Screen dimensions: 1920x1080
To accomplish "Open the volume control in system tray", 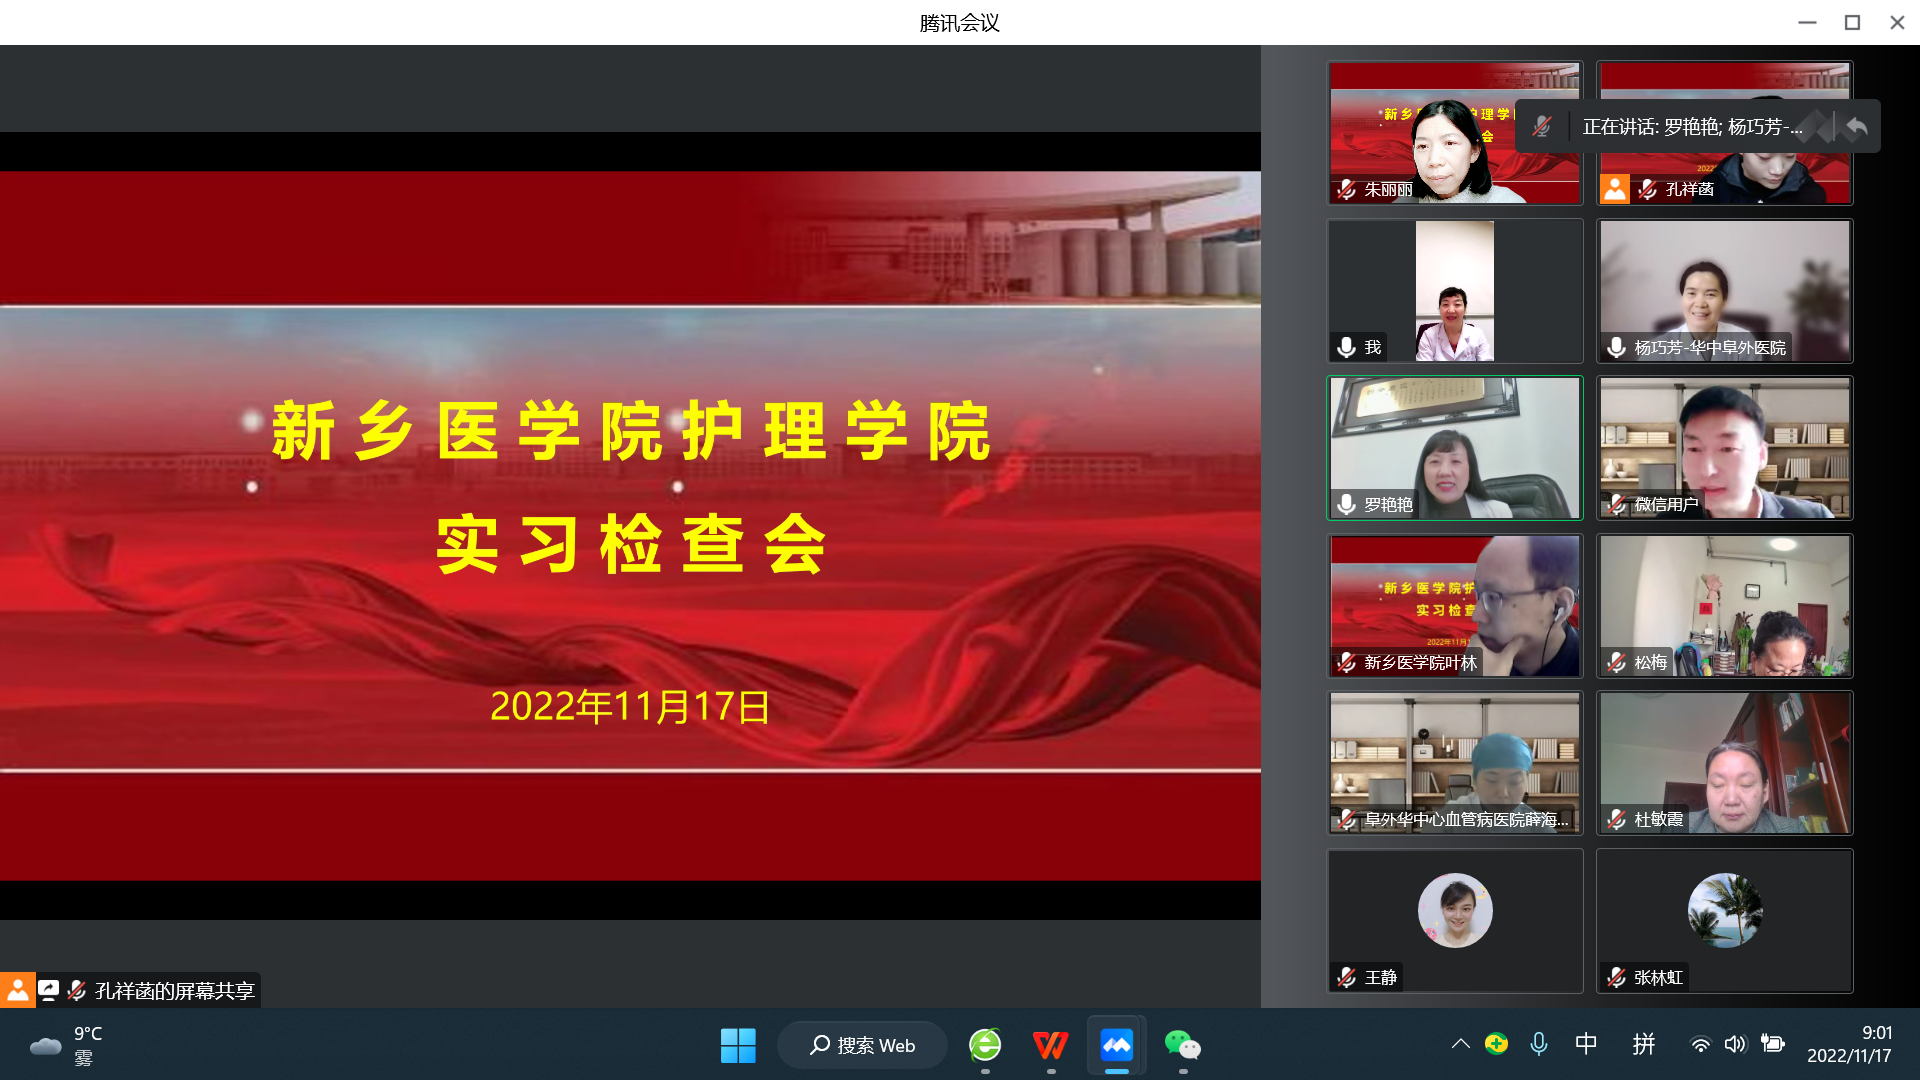I will click(1735, 1044).
